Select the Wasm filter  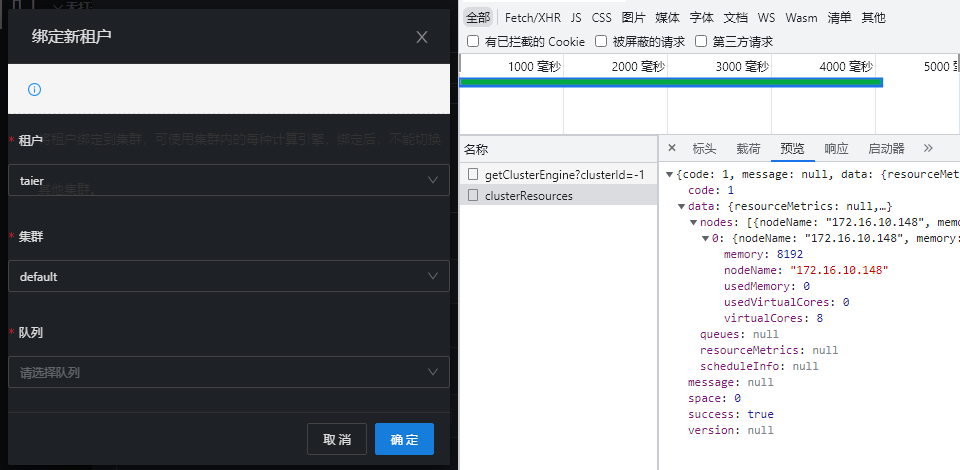801,18
